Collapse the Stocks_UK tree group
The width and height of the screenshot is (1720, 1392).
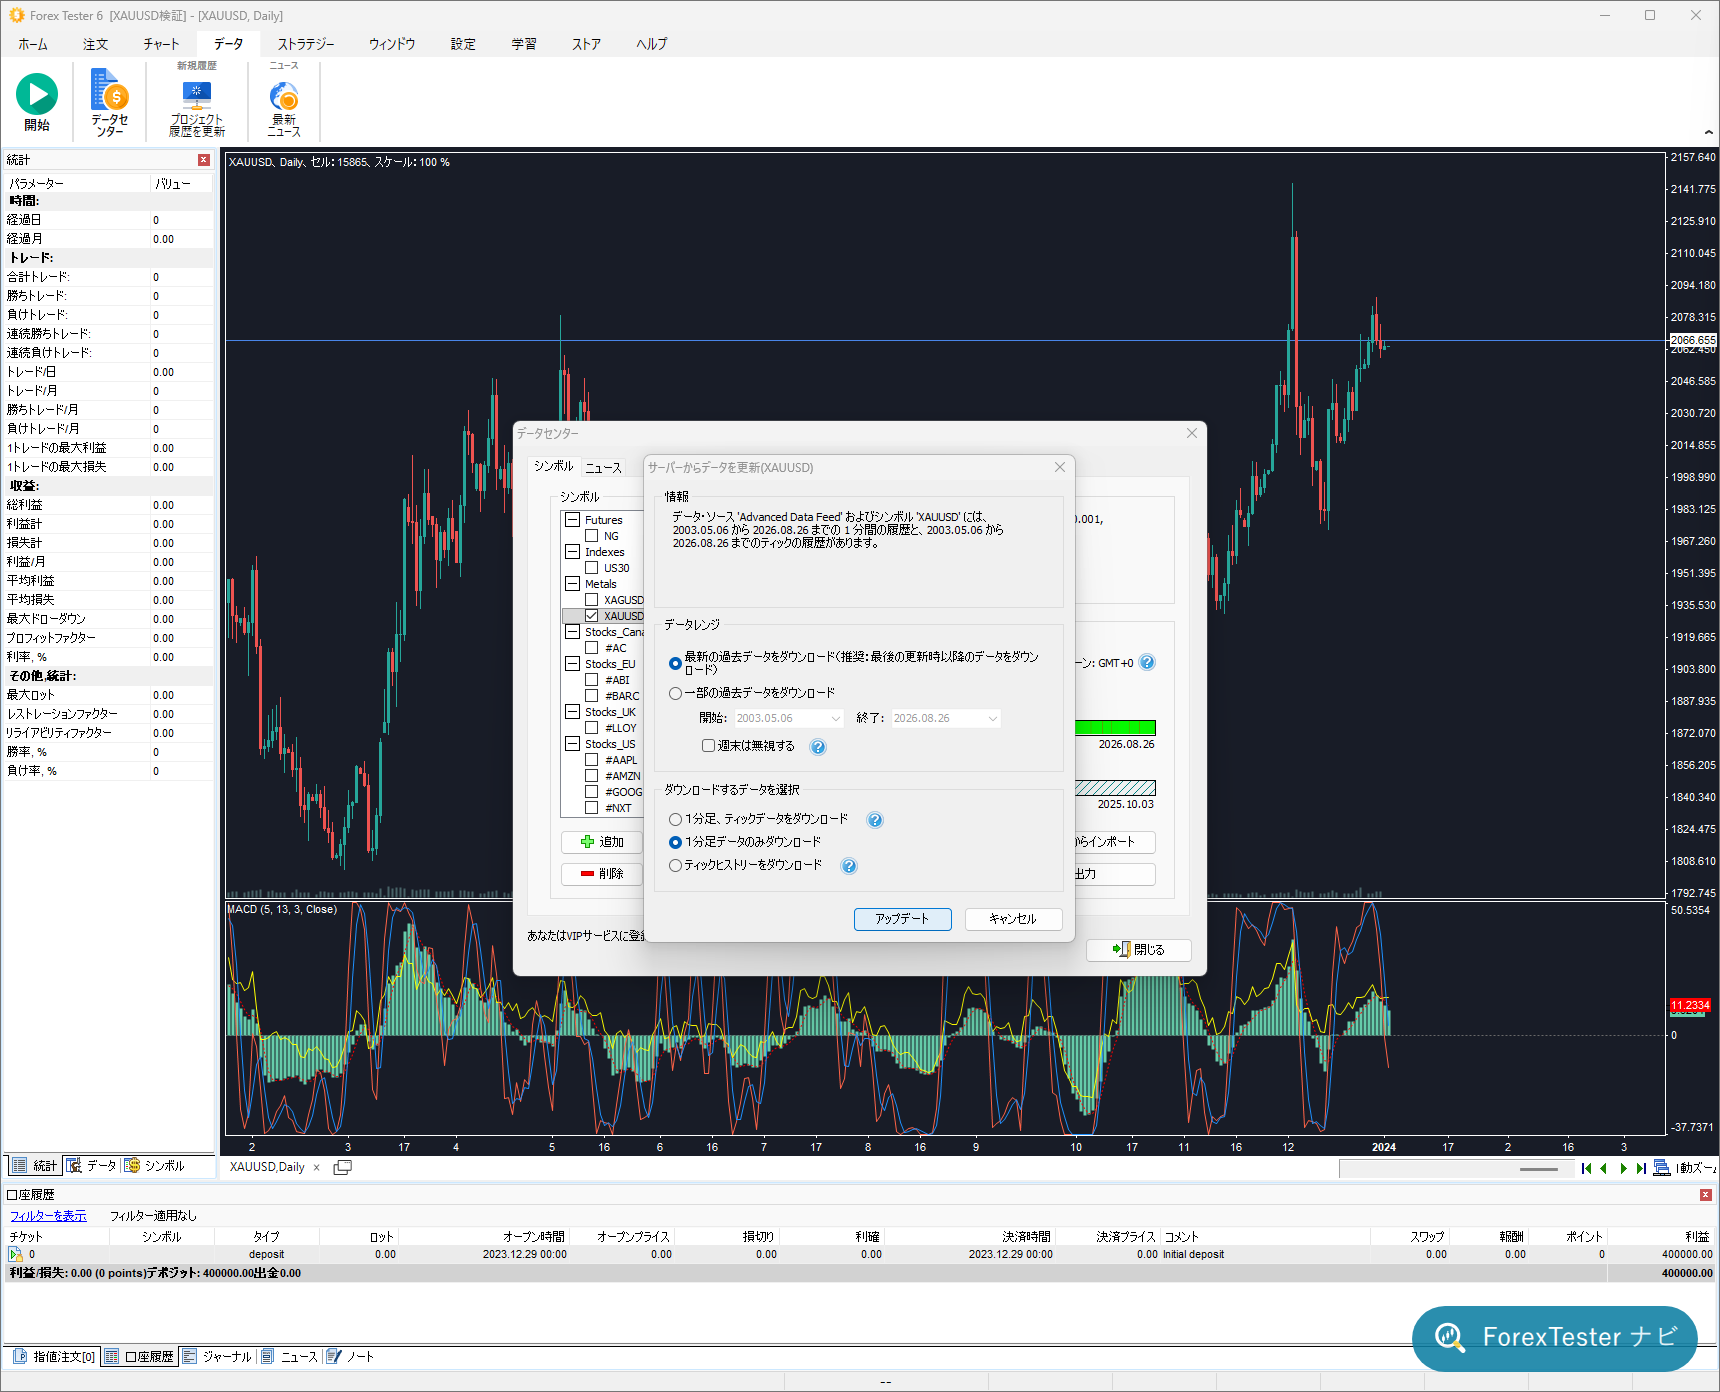(x=573, y=712)
